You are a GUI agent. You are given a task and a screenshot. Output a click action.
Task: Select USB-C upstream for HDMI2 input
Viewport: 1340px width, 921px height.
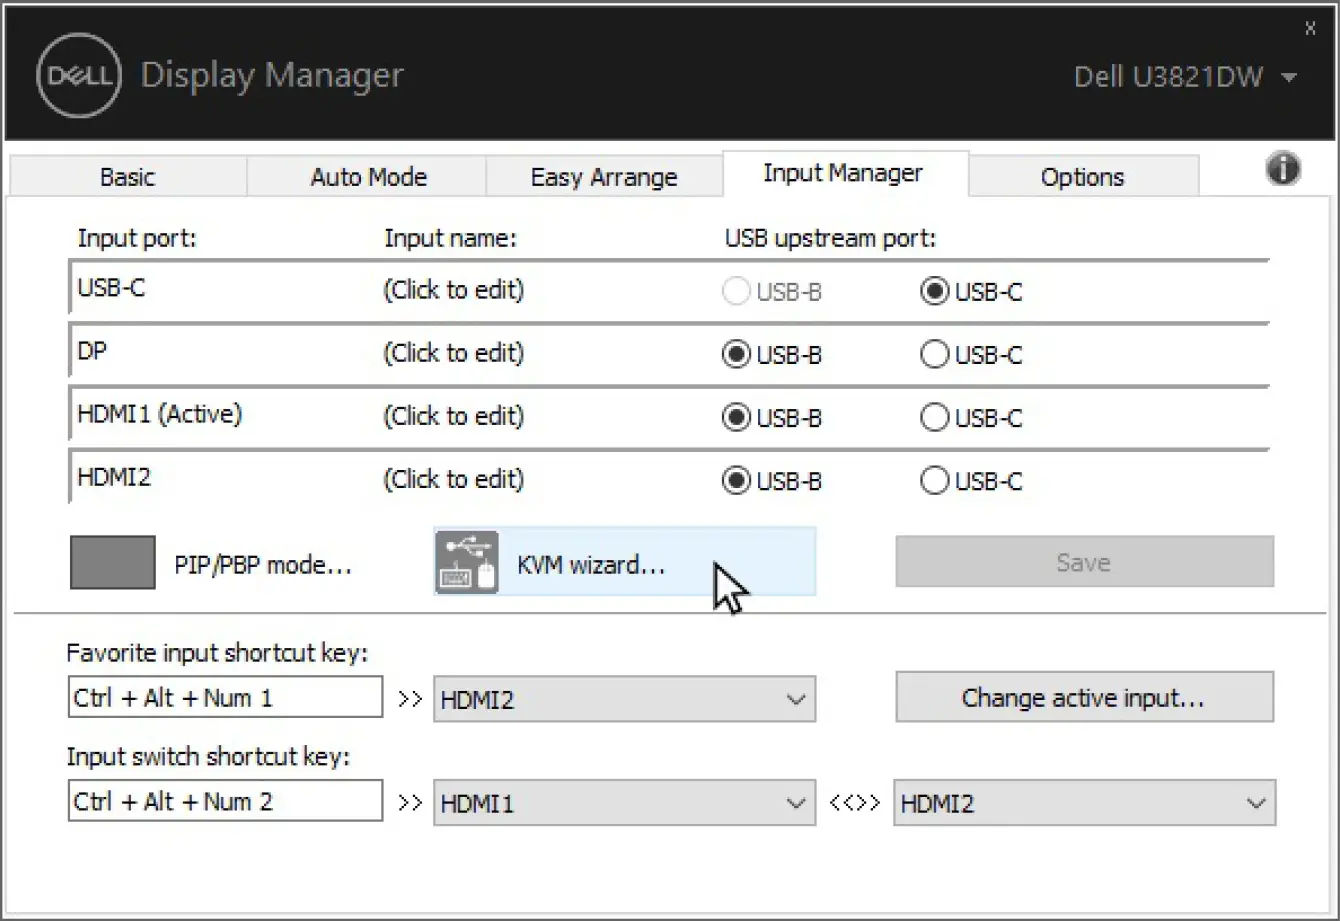click(x=934, y=480)
